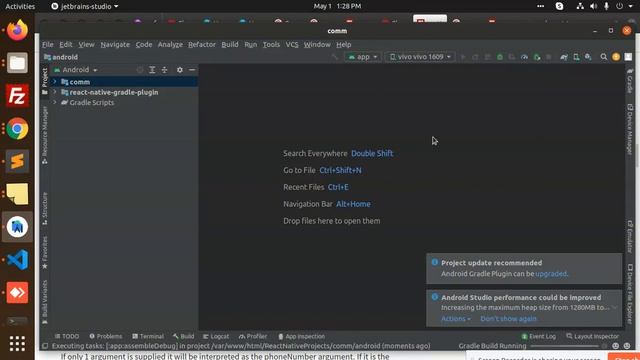640x360 pixels.
Task: Open the Actions dropdown in notification
Action: click(456, 319)
